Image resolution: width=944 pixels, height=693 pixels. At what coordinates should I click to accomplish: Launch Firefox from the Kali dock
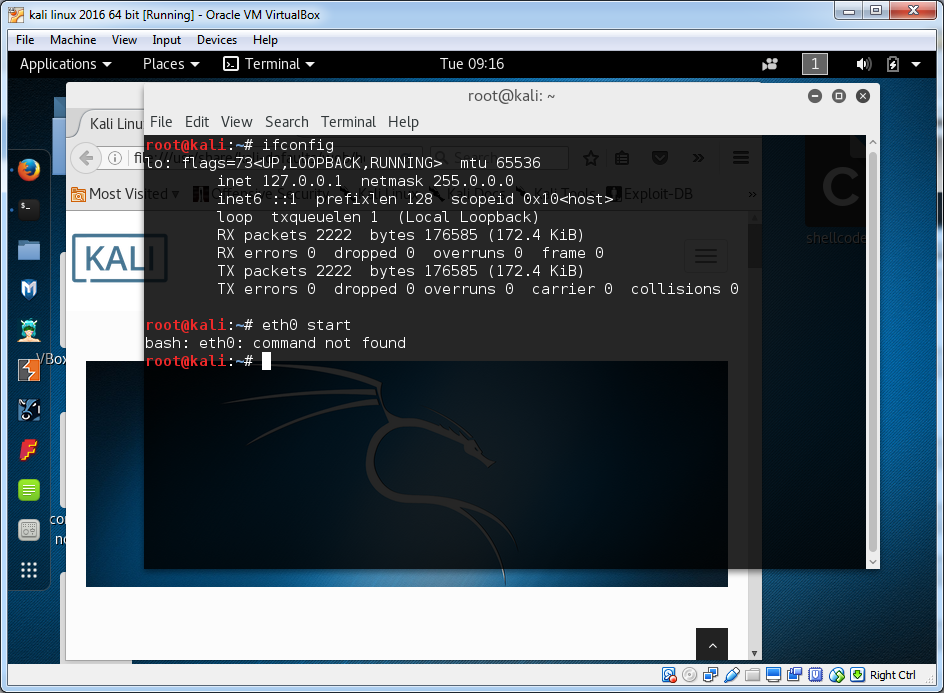pos(28,170)
